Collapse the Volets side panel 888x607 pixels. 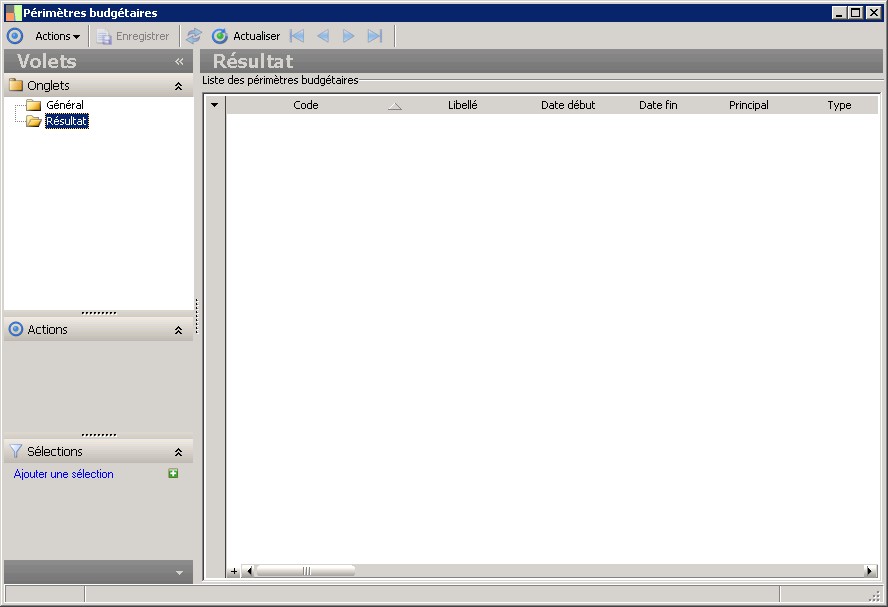pyautogui.click(x=179, y=61)
